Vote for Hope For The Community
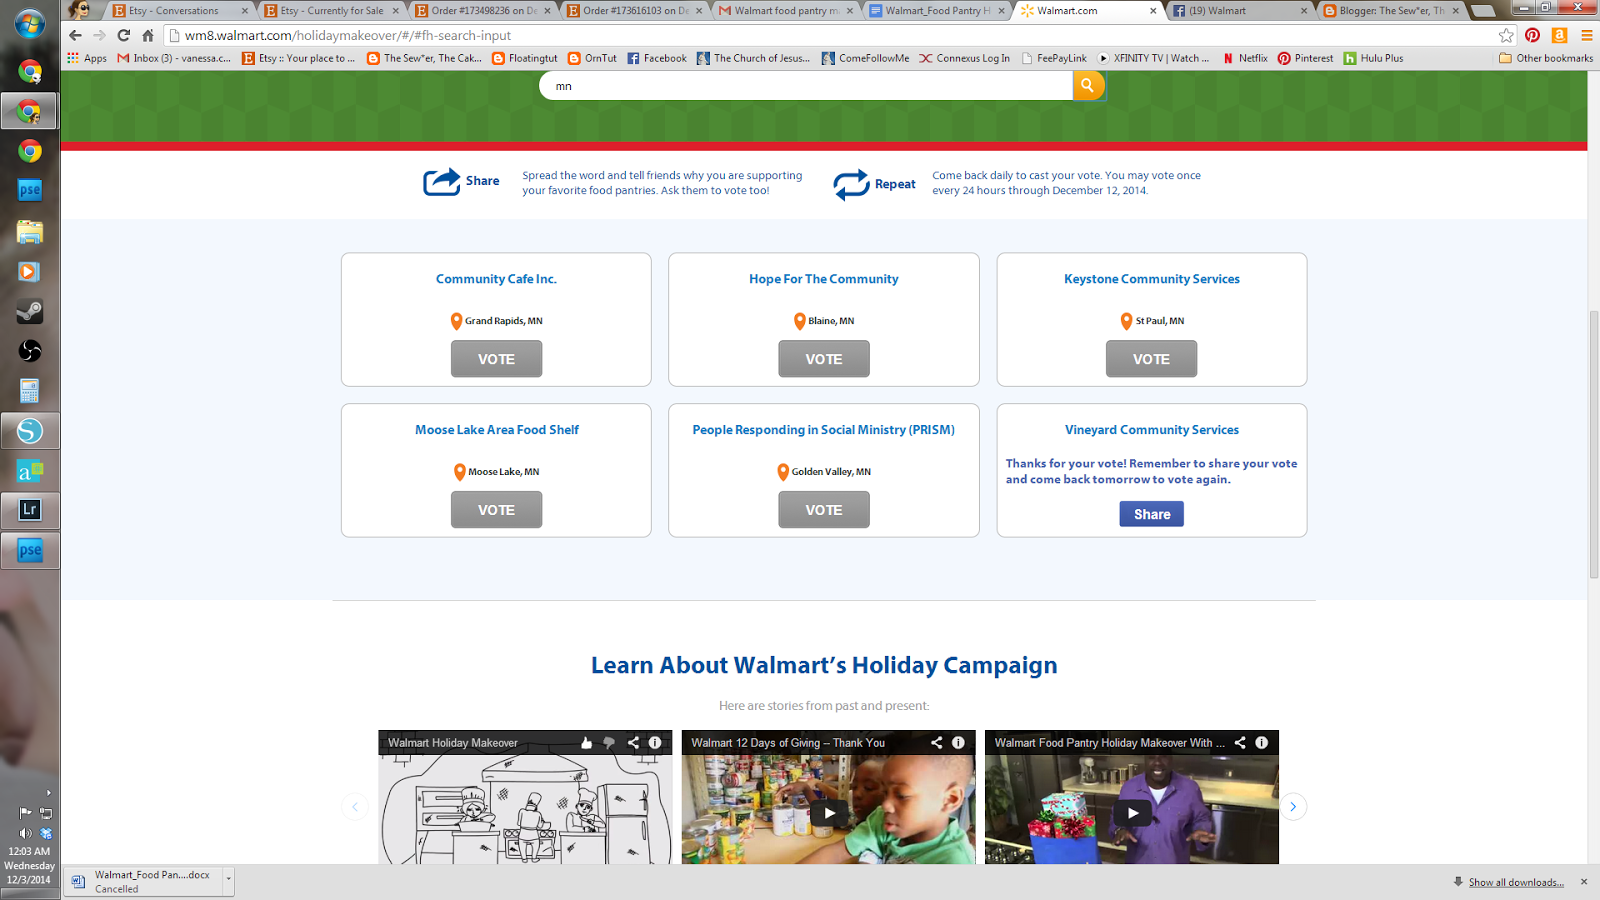The image size is (1600, 900). pyautogui.click(x=824, y=359)
